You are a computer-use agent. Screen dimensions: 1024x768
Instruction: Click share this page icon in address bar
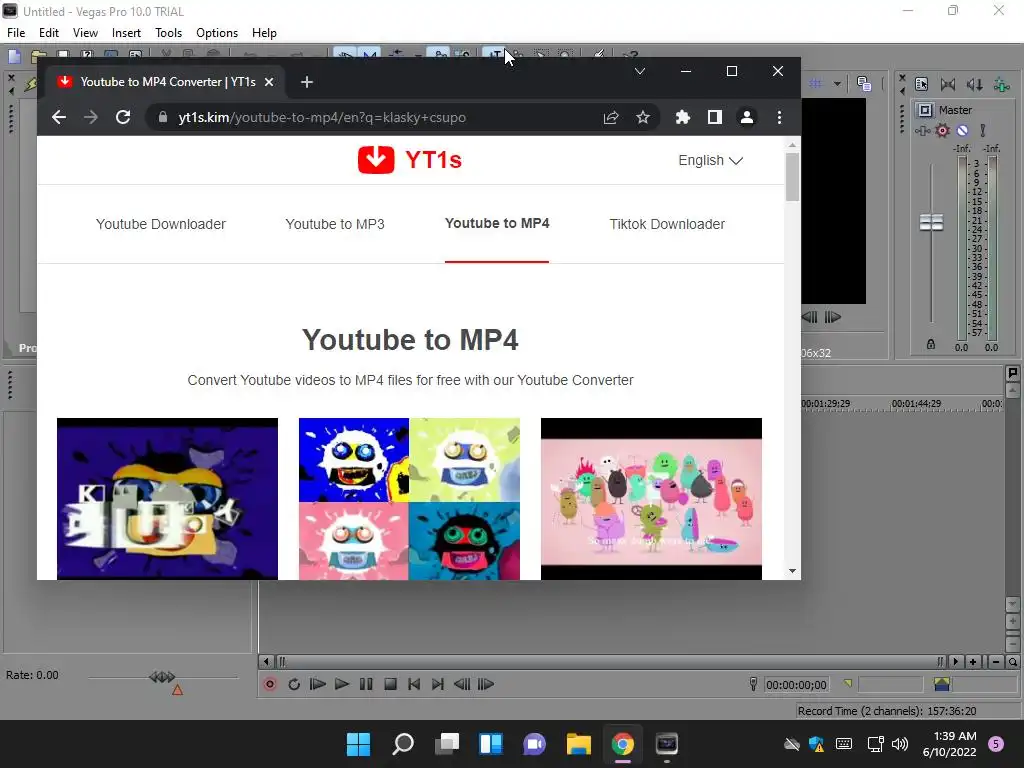click(611, 118)
